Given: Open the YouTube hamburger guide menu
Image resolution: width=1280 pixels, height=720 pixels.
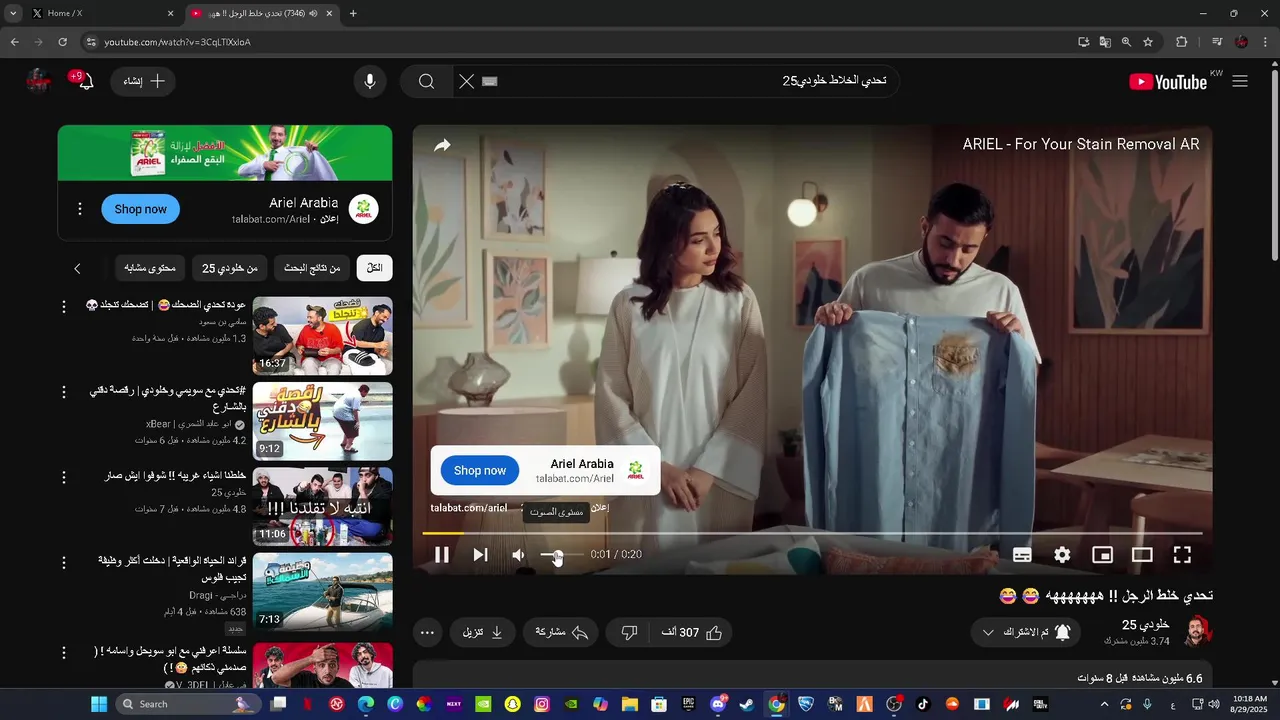Looking at the screenshot, I should [x=1240, y=82].
